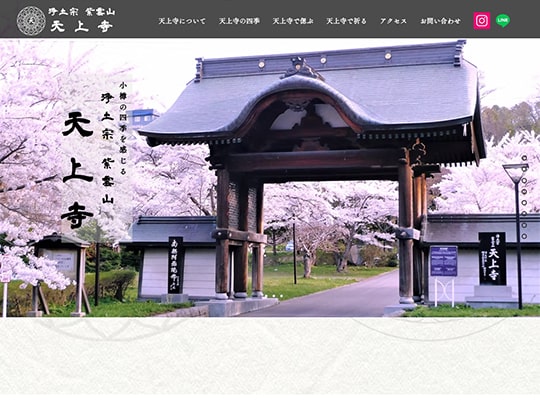Select the fifth section dot in side navigation
The height and width of the screenshot is (420, 540).
[x=524, y=202]
